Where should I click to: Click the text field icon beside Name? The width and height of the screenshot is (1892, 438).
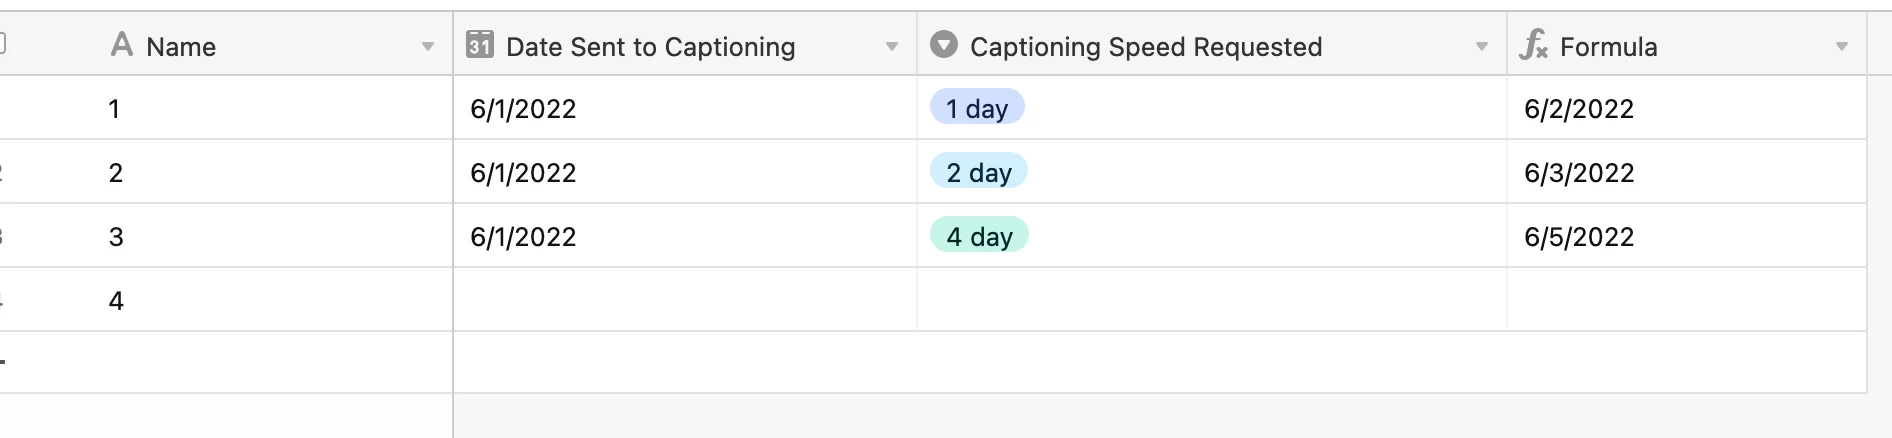[x=122, y=45]
